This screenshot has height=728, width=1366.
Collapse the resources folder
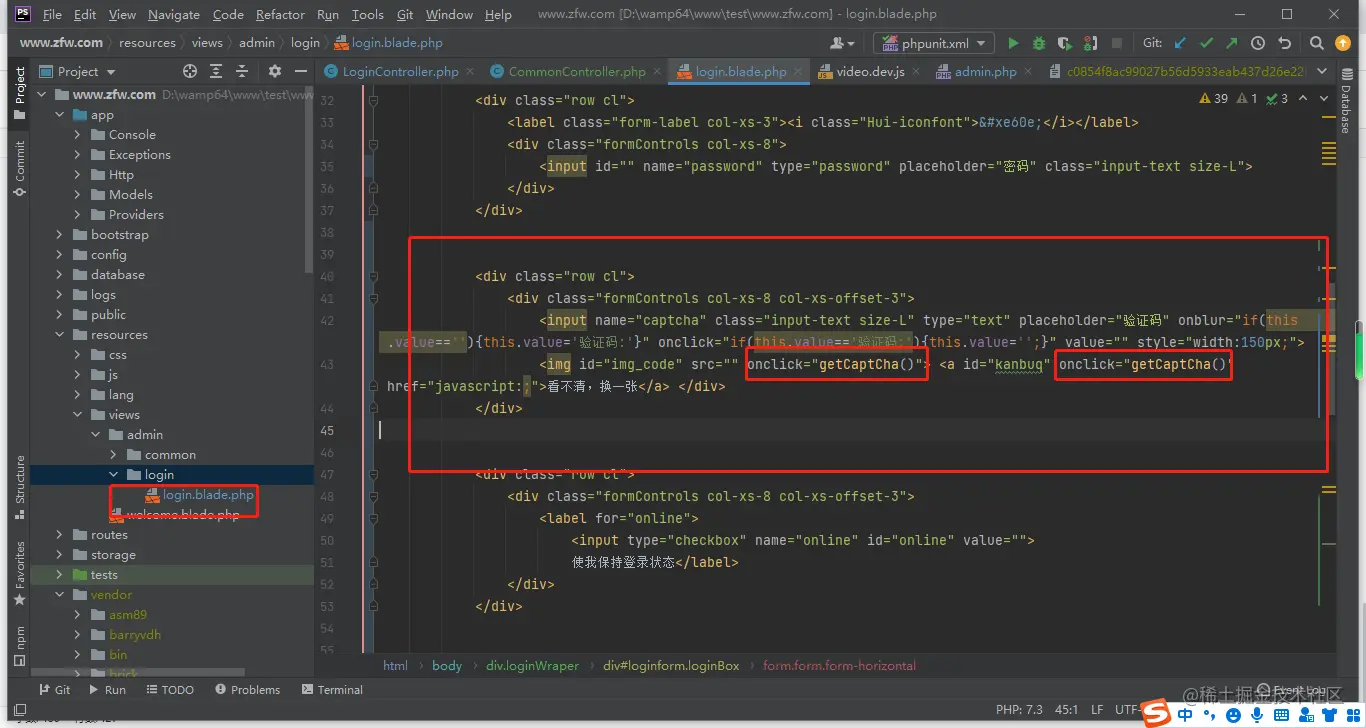[x=60, y=335]
